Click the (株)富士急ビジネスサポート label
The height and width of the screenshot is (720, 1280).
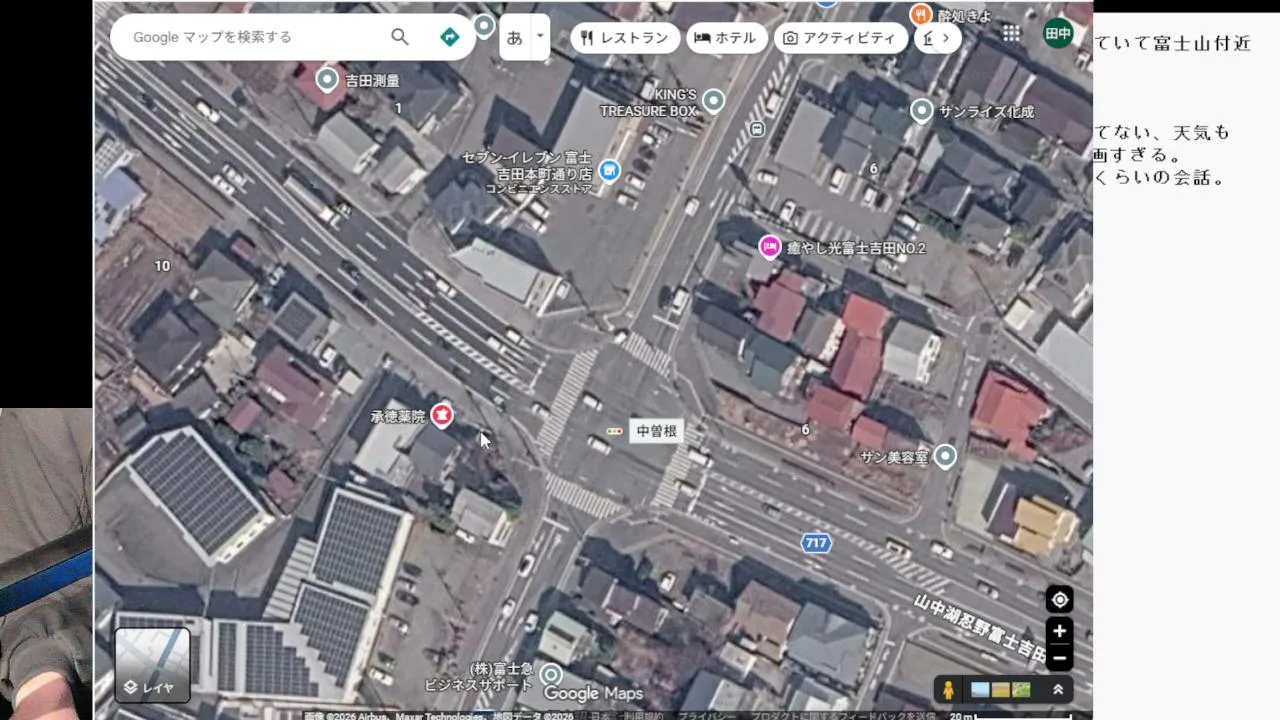(x=479, y=677)
